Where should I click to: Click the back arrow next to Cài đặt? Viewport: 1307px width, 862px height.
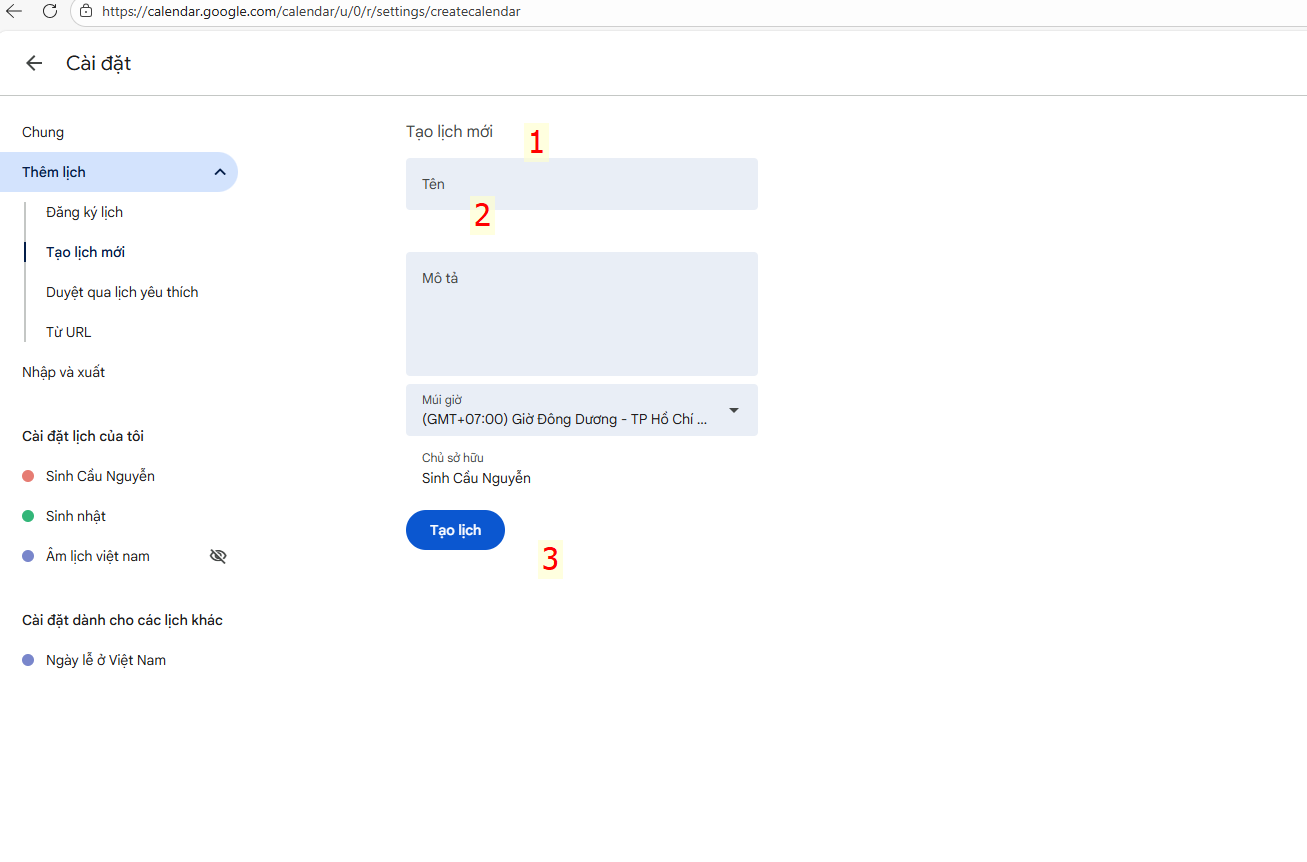coord(34,64)
